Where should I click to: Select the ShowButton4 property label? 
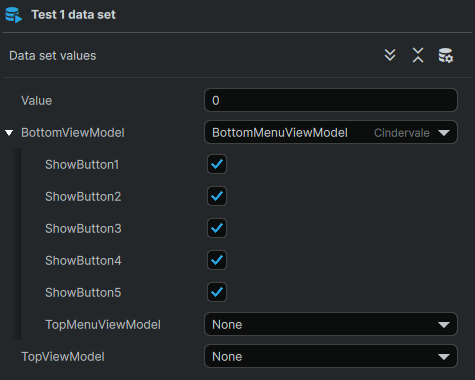(x=83, y=261)
